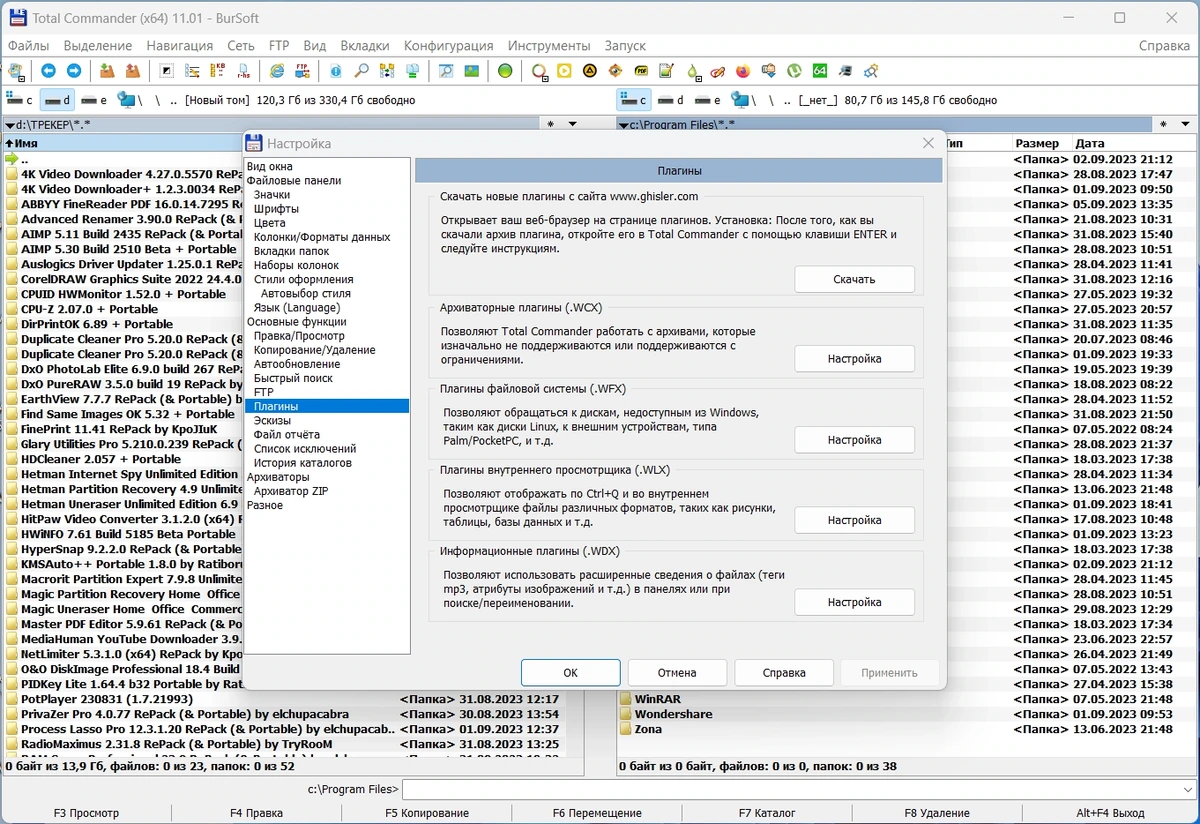The height and width of the screenshot is (824, 1200).
Task: Switch right panel to drive c
Action: (634, 100)
